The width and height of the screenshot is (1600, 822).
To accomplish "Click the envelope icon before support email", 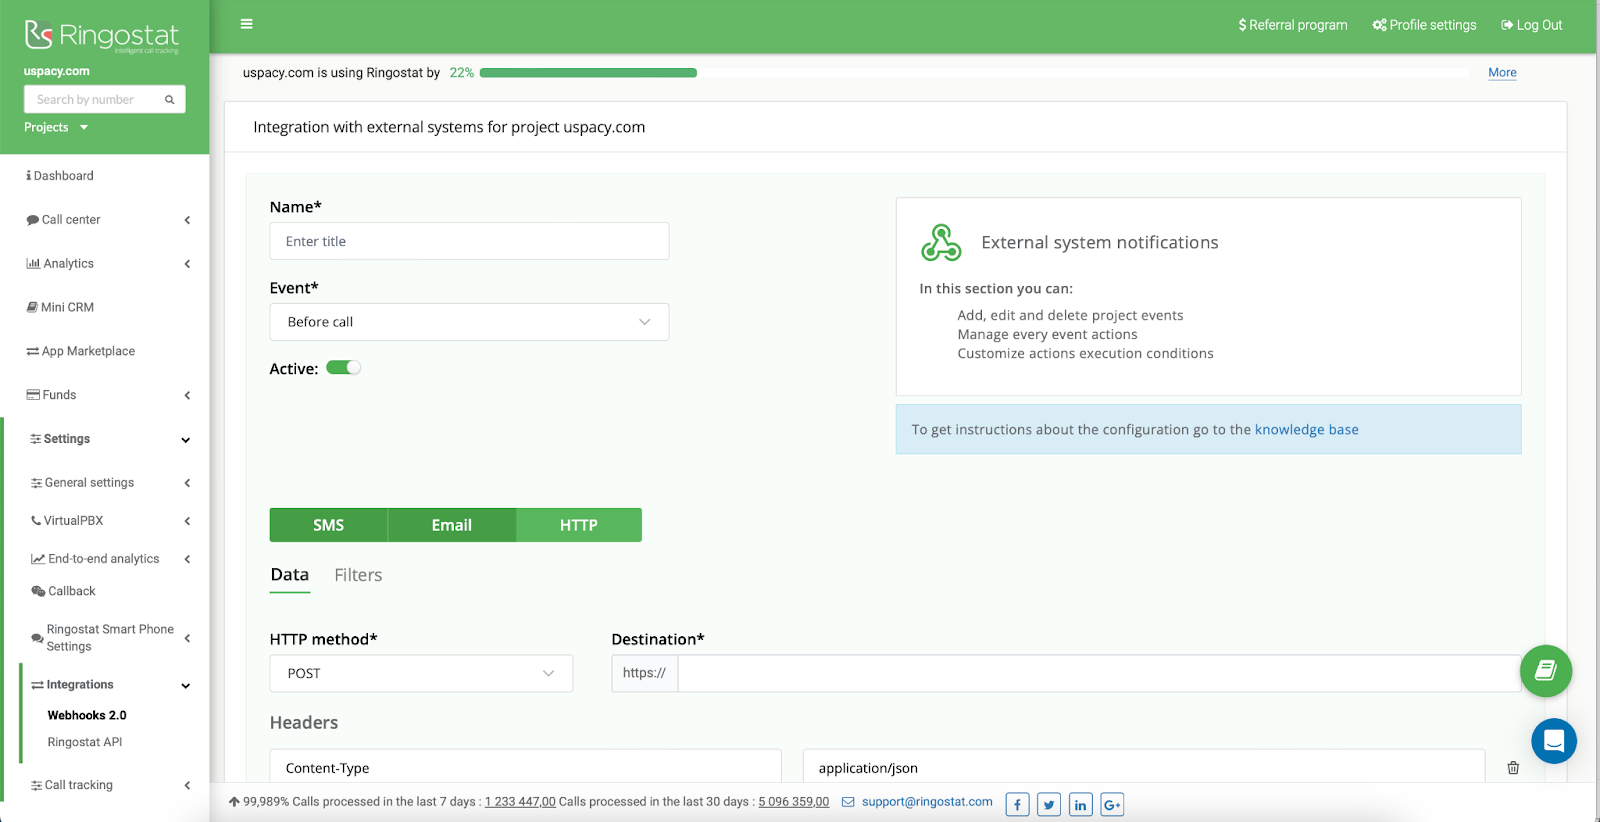I will click(x=848, y=802).
